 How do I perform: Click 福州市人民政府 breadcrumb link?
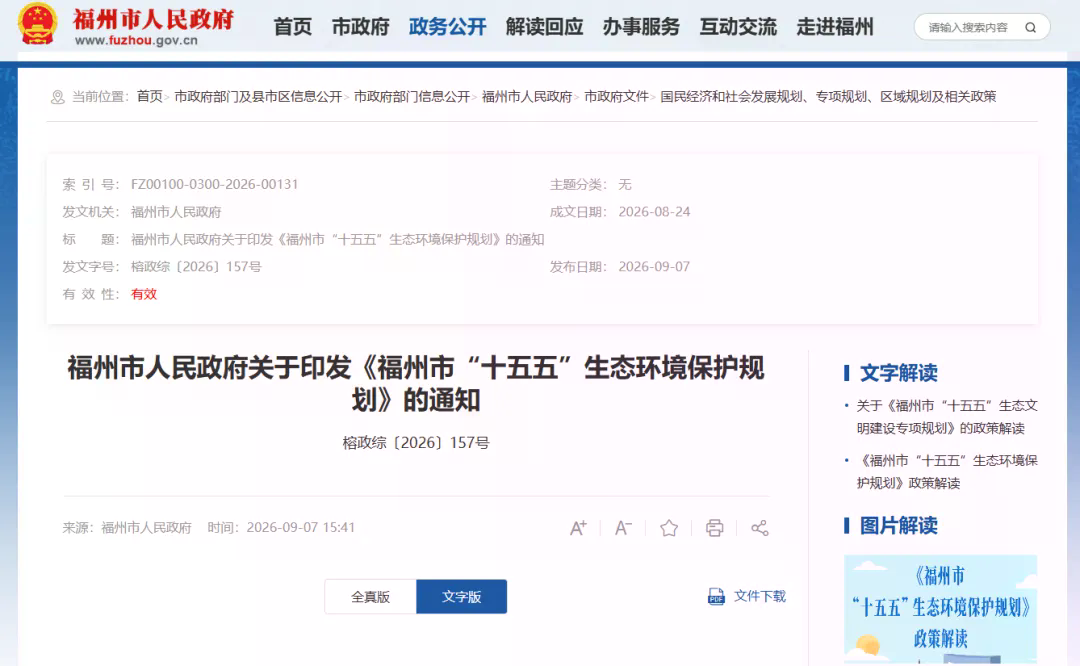pyautogui.click(x=527, y=96)
